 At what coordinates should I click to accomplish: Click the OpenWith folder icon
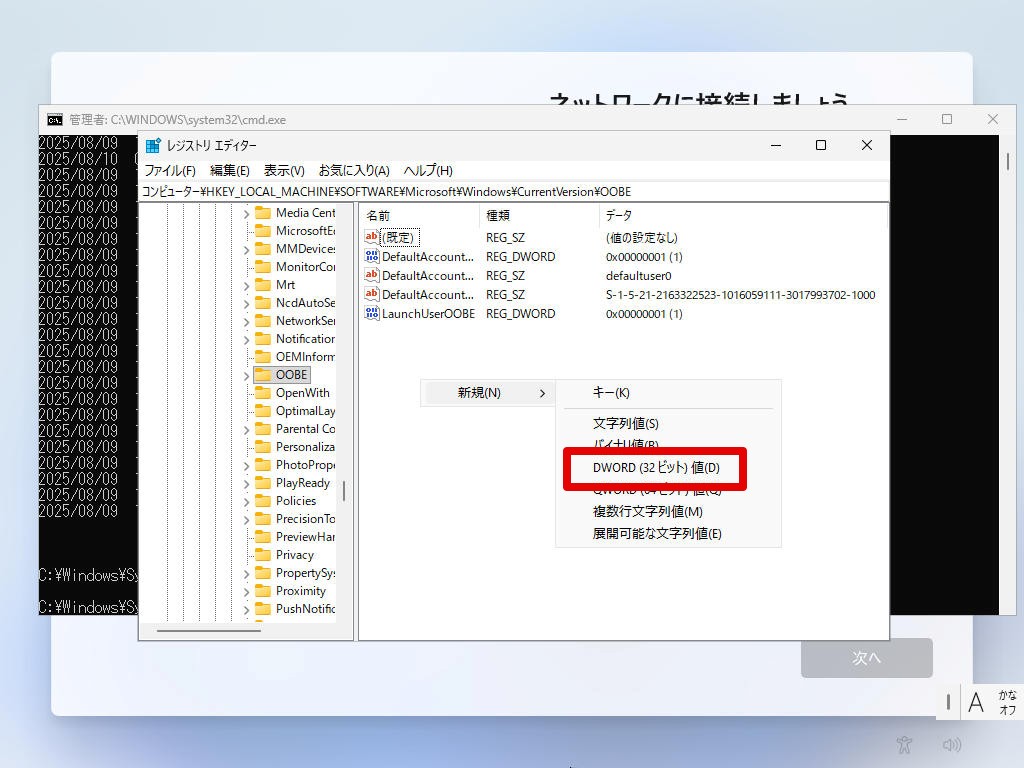[263, 392]
